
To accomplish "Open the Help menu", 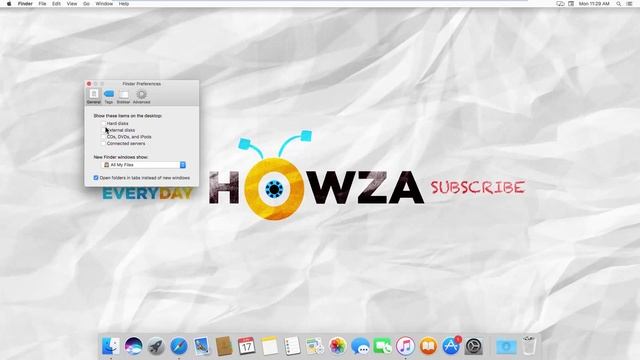I will point(124,4).
